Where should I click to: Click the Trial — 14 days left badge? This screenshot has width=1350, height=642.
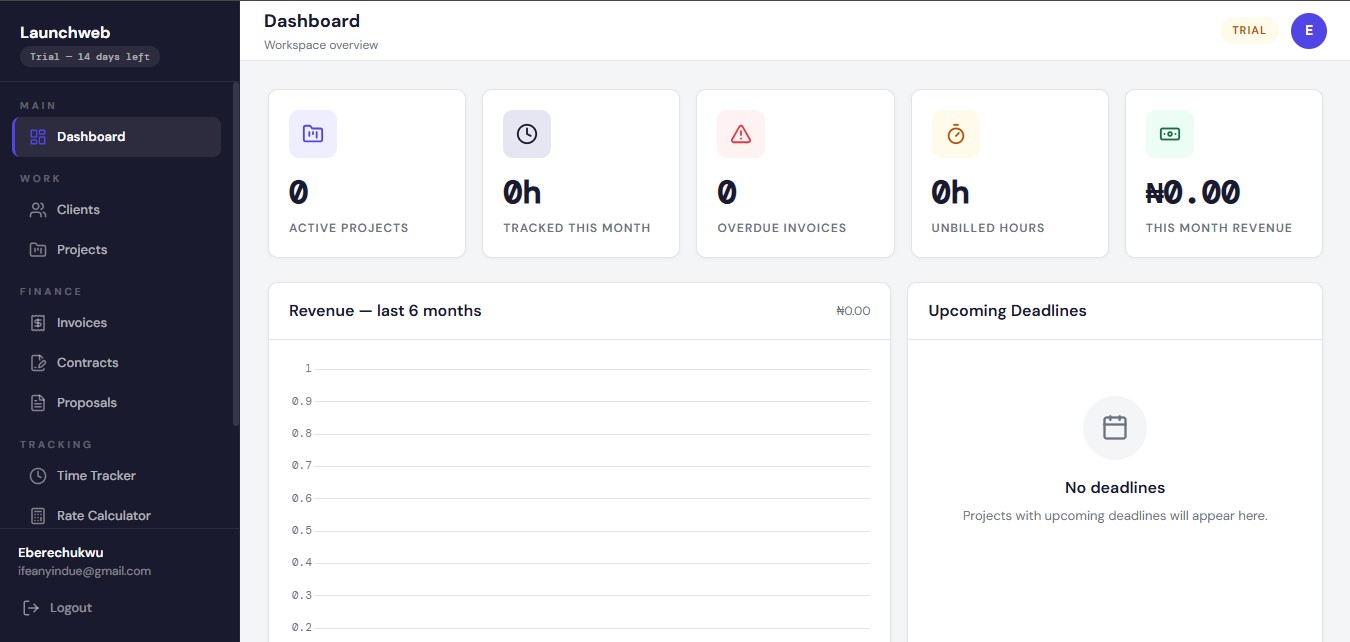(x=90, y=57)
